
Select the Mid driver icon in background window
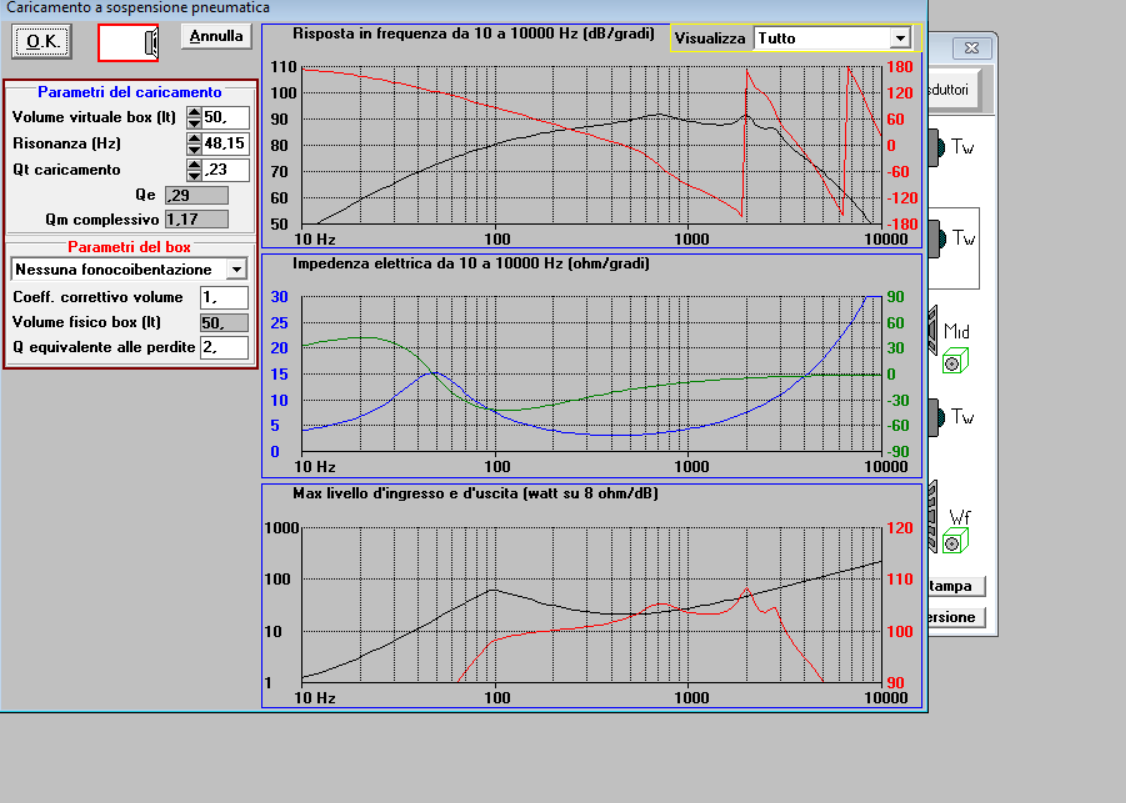click(933, 330)
